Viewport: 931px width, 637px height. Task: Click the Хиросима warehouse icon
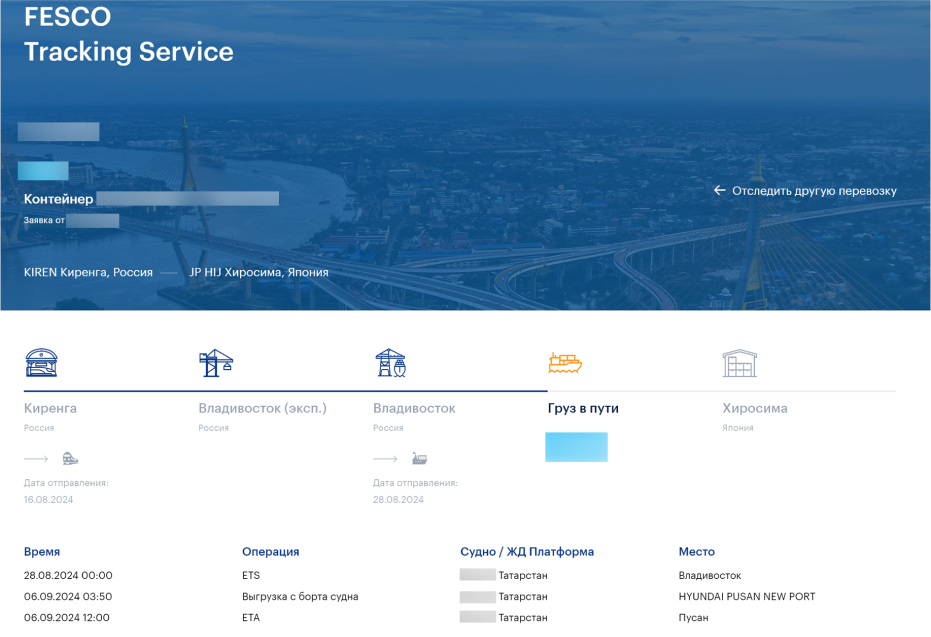pyautogui.click(x=739, y=363)
